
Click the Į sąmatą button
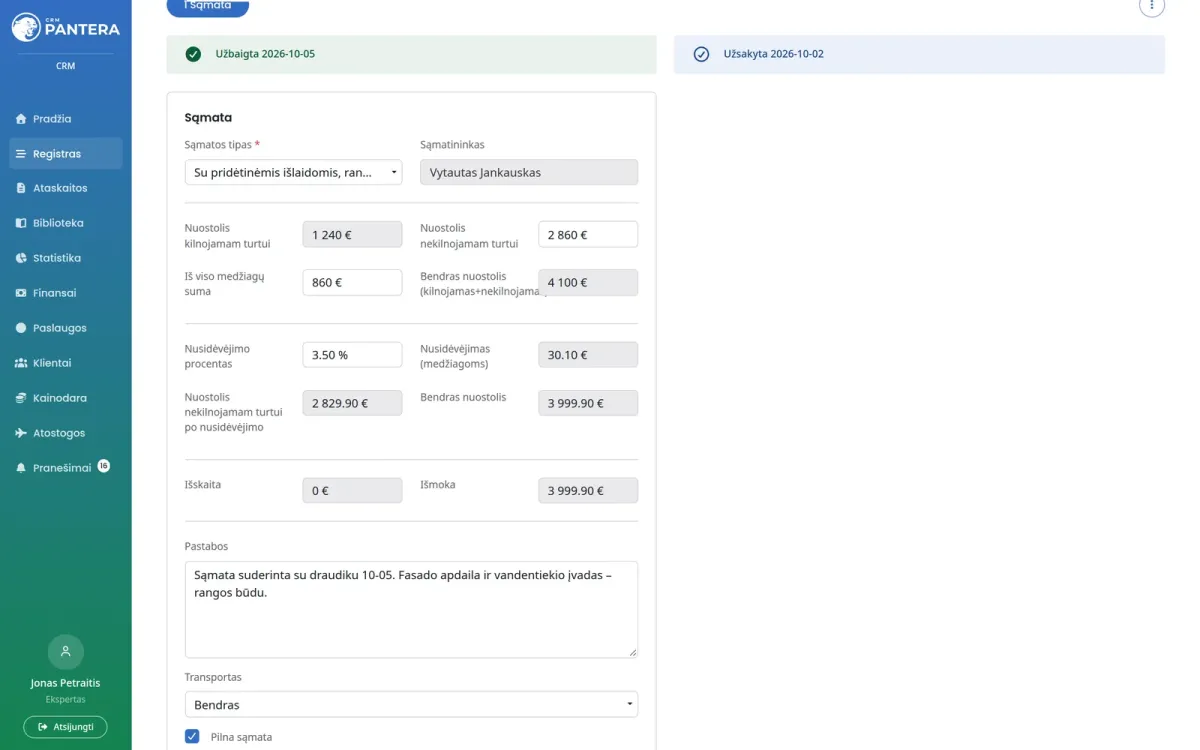click(x=208, y=7)
